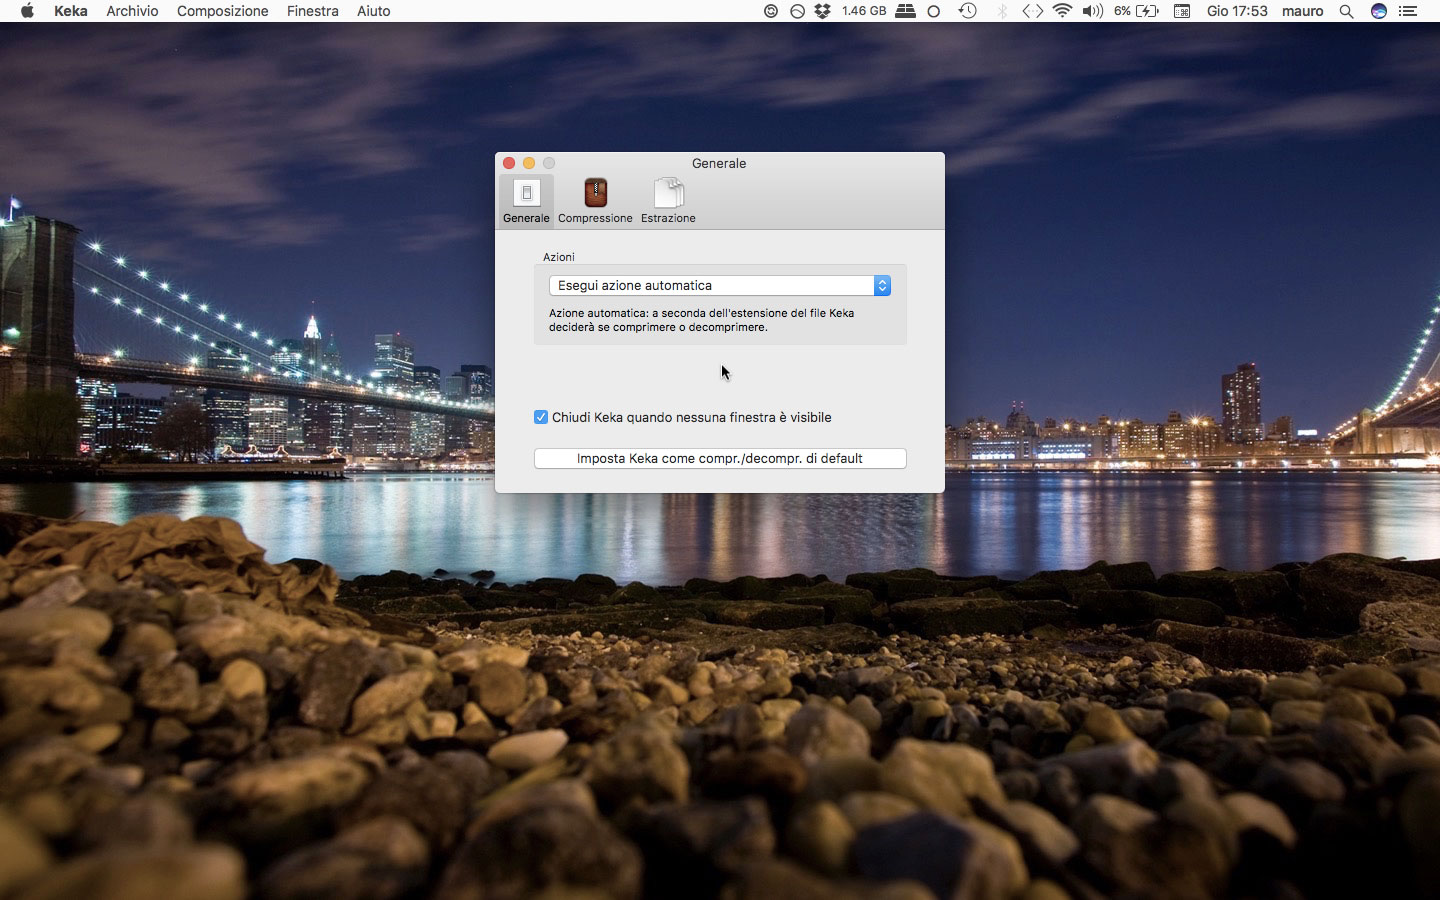Open the Composizione menu
The height and width of the screenshot is (900, 1440).
coord(223,11)
